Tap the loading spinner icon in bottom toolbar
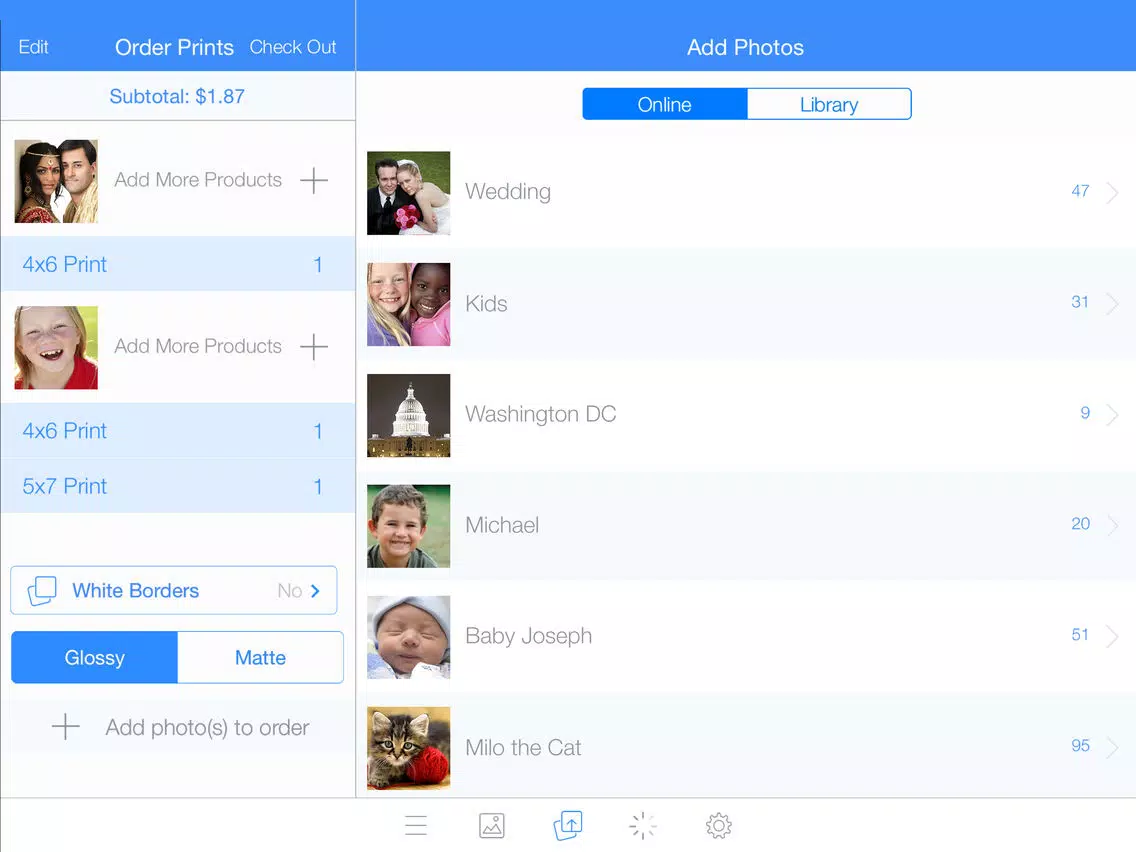 point(643,825)
